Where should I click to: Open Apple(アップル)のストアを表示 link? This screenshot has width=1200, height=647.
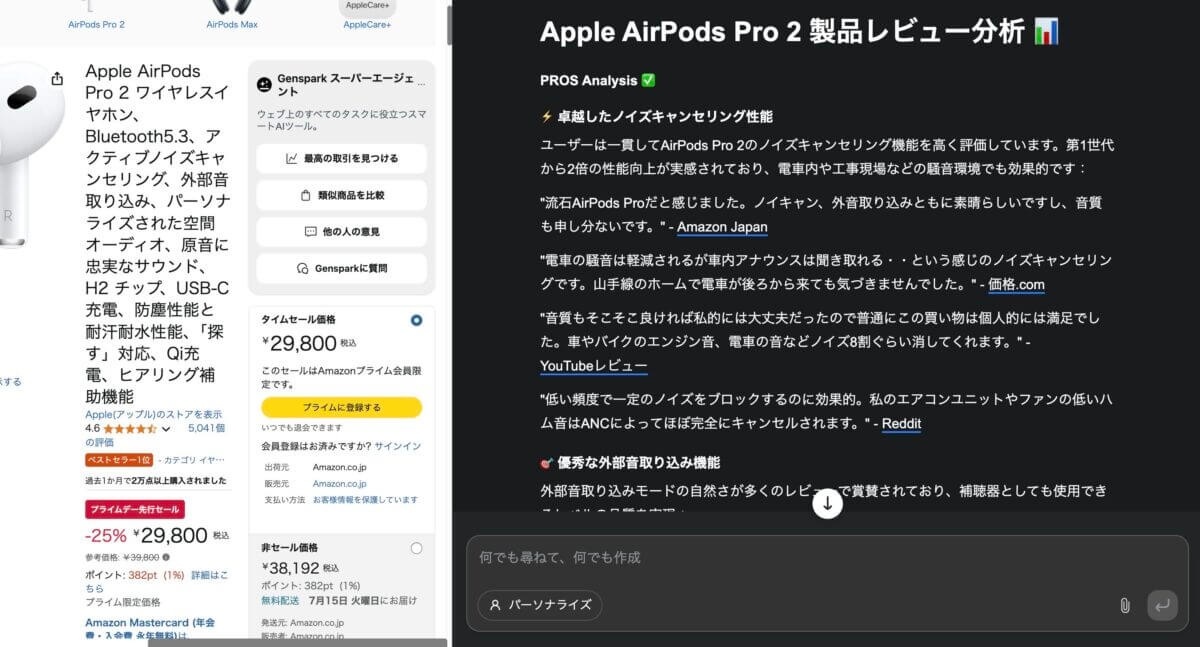[154, 415]
